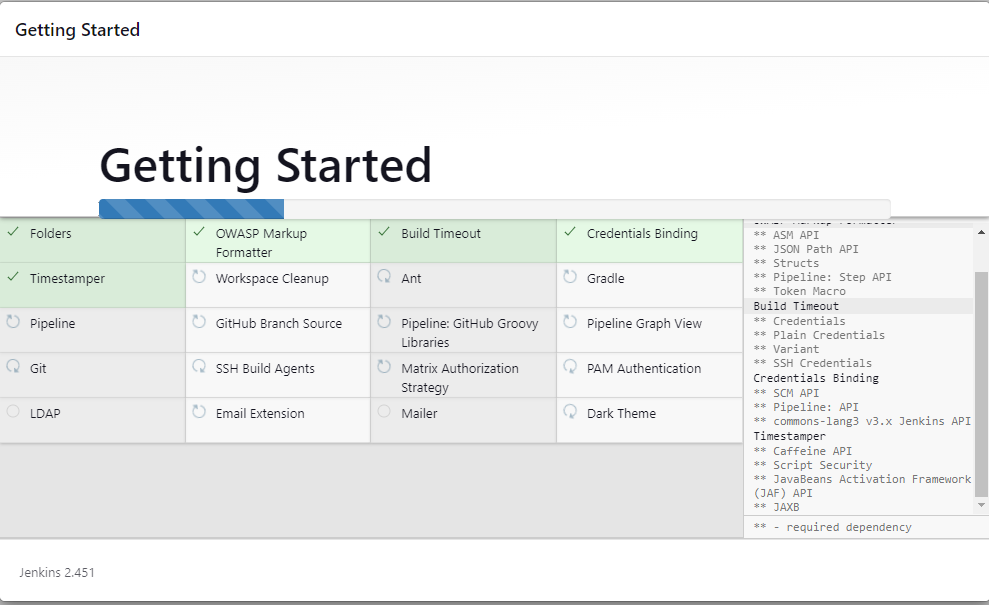989x605 pixels.
Task: Click the Timestamper plugin name in grid
Action: coord(67,278)
